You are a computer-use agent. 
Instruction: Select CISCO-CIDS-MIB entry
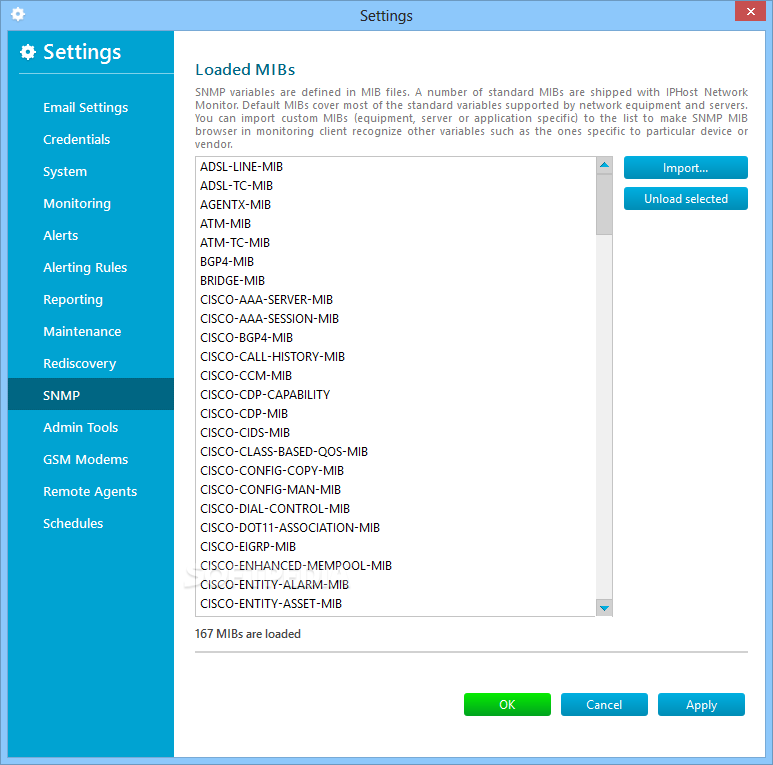tap(395, 432)
